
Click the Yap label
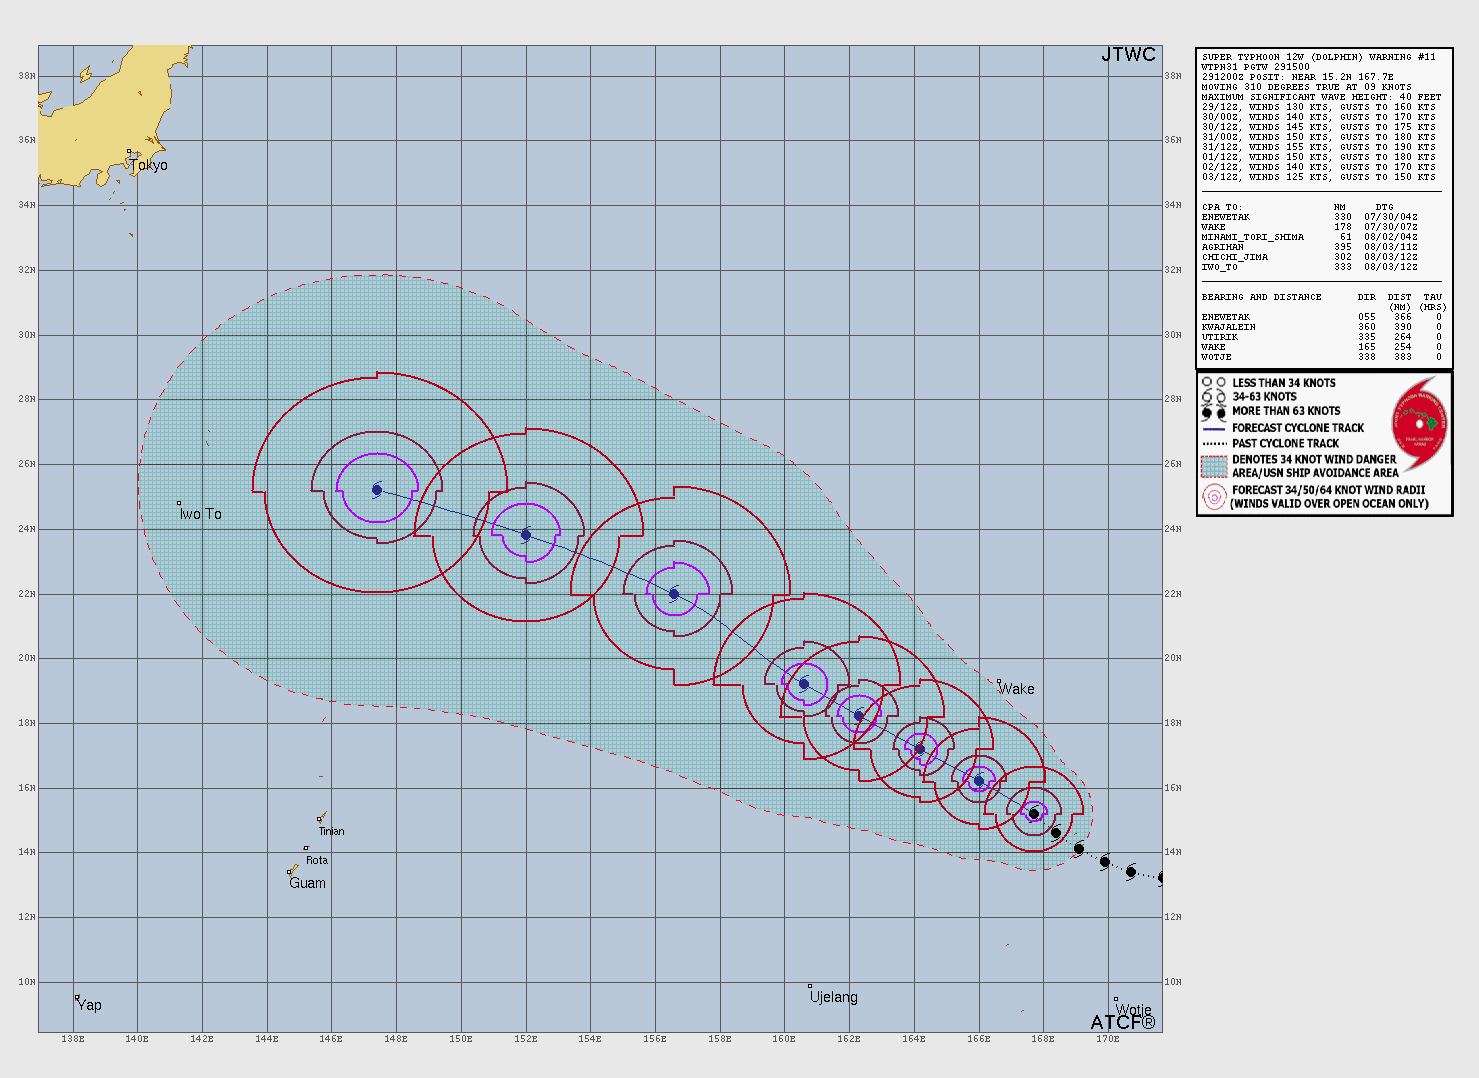(x=89, y=1005)
